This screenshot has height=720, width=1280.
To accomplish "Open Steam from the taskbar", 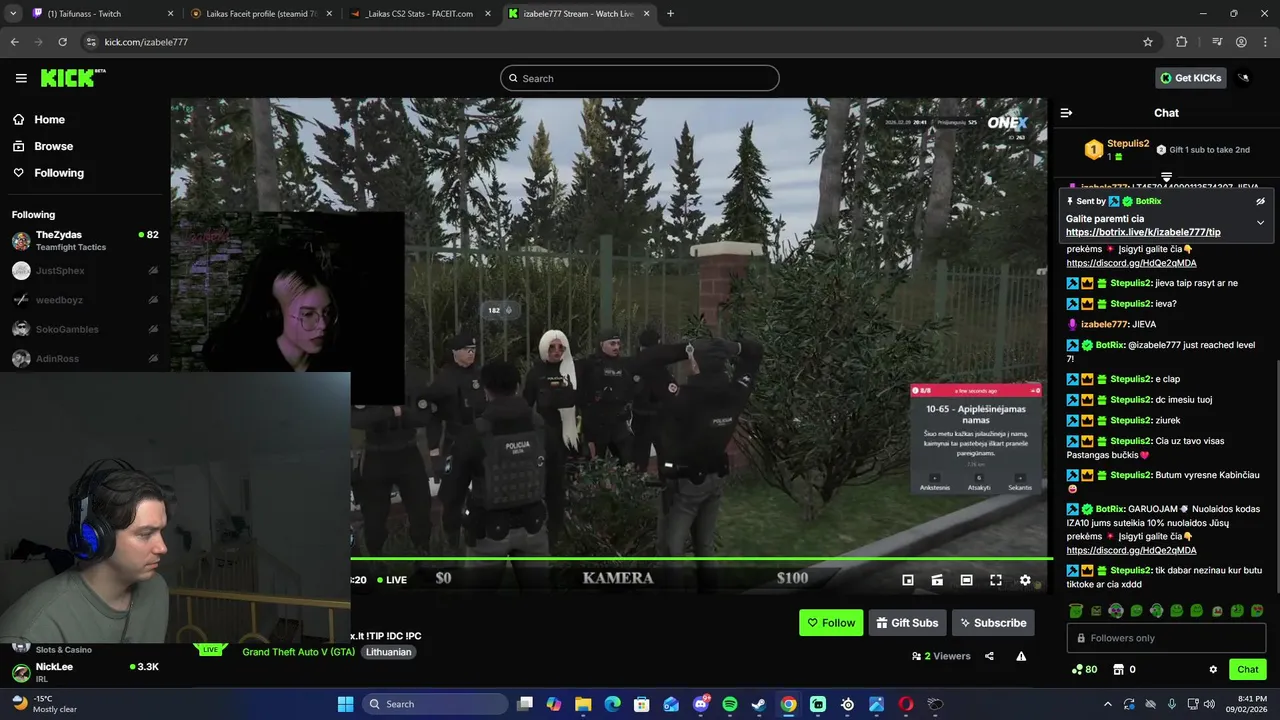I will coord(759,704).
